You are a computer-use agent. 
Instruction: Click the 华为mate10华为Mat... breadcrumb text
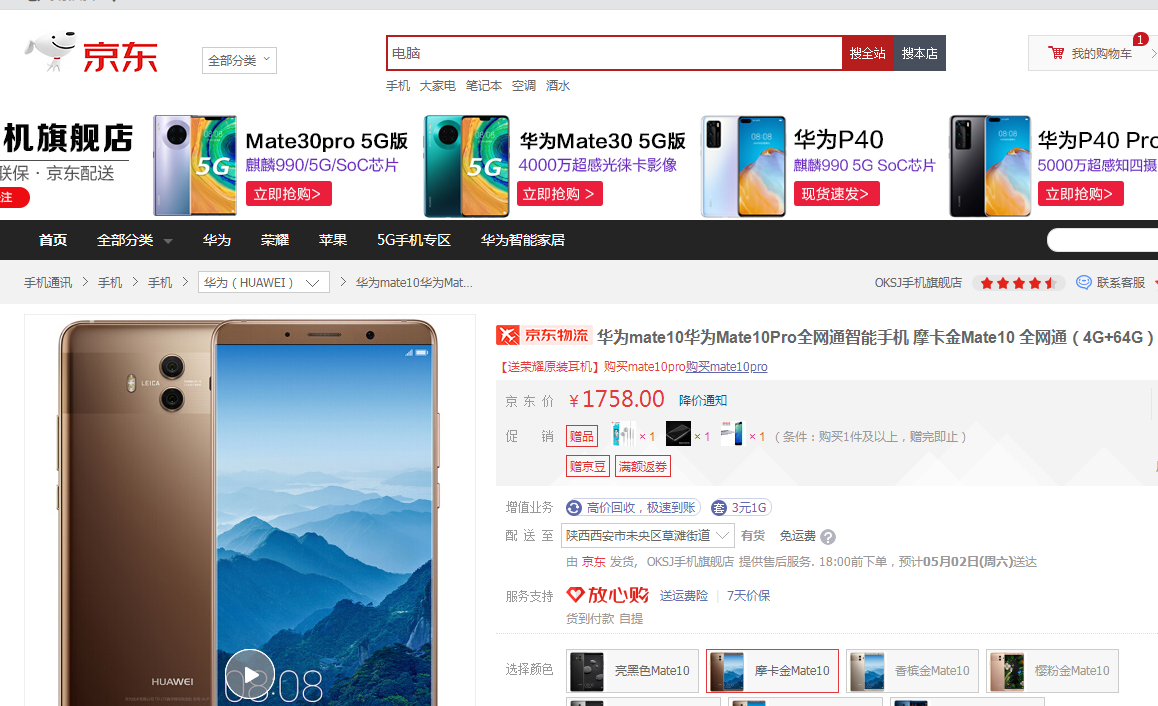pos(414,283)
